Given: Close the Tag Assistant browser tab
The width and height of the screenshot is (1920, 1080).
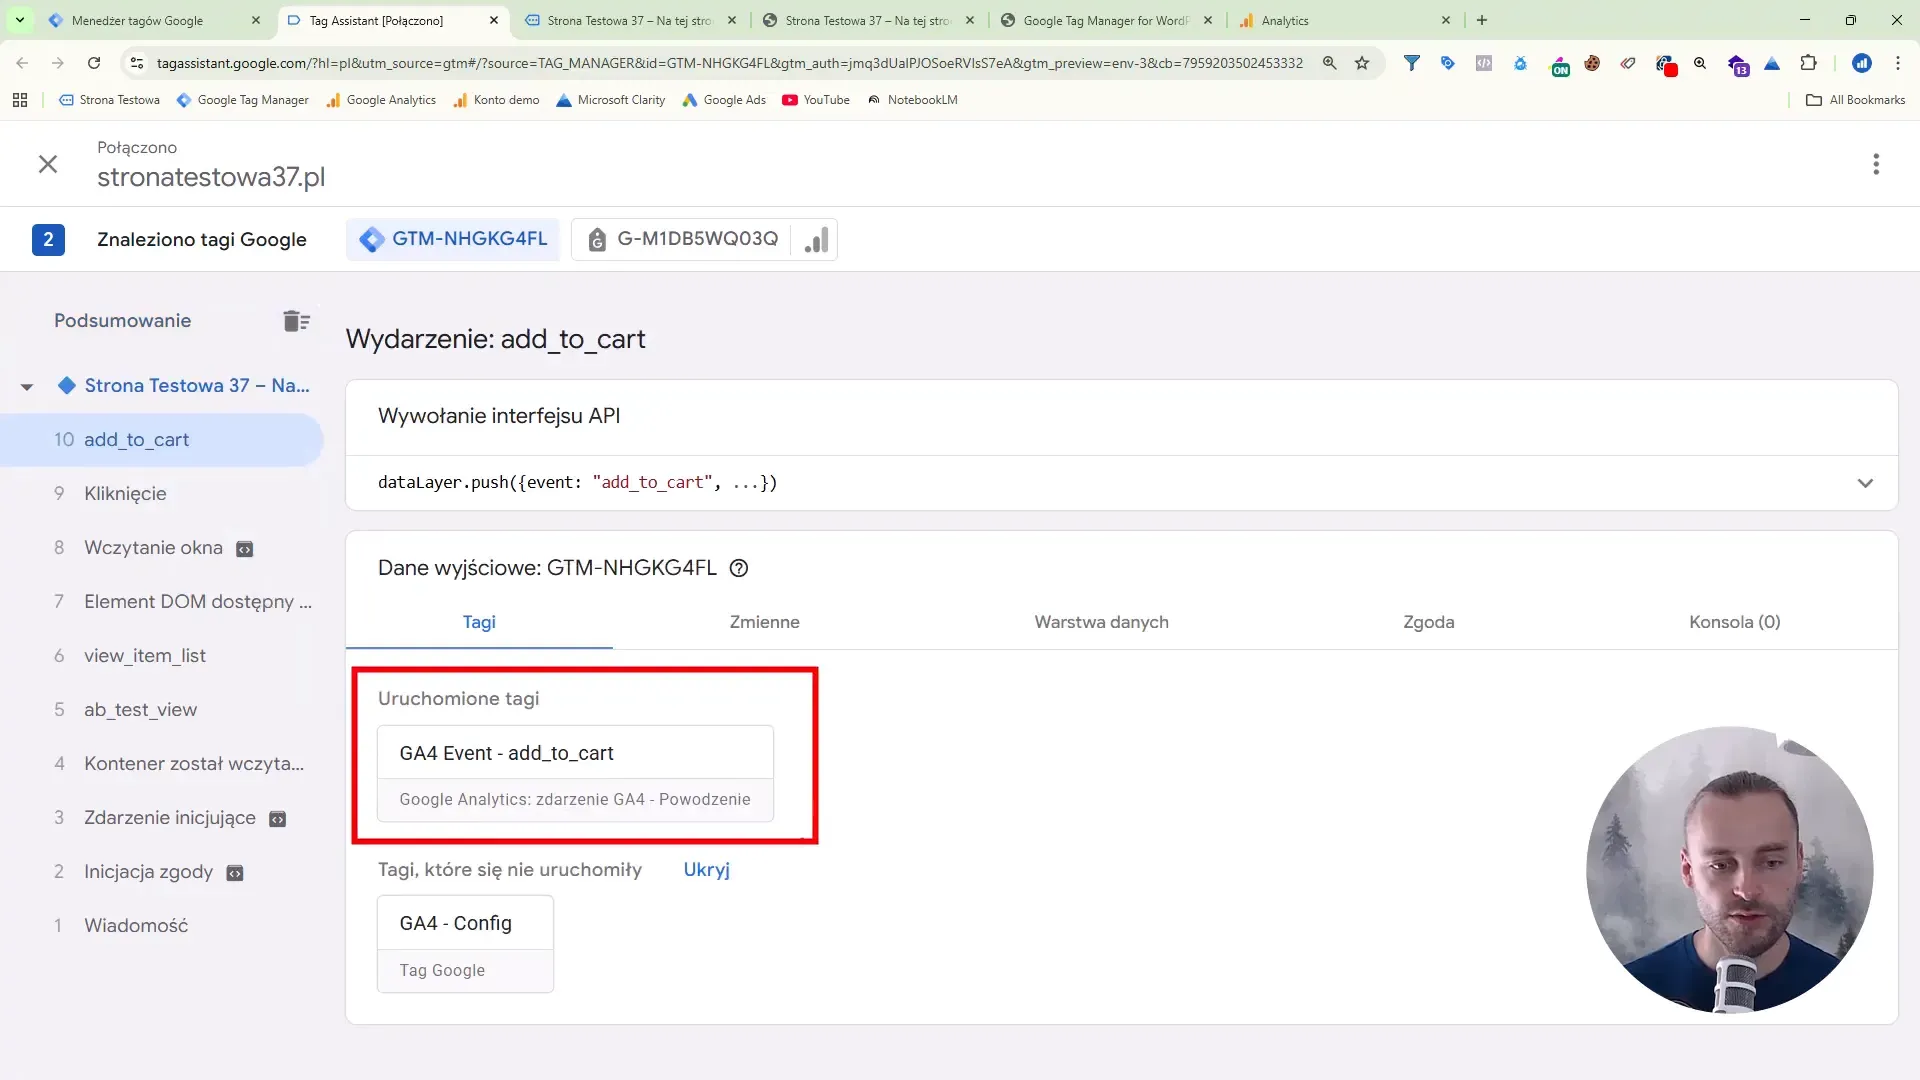Looking at the screenshot, I should pyautogui.click(x=494, y=20).
